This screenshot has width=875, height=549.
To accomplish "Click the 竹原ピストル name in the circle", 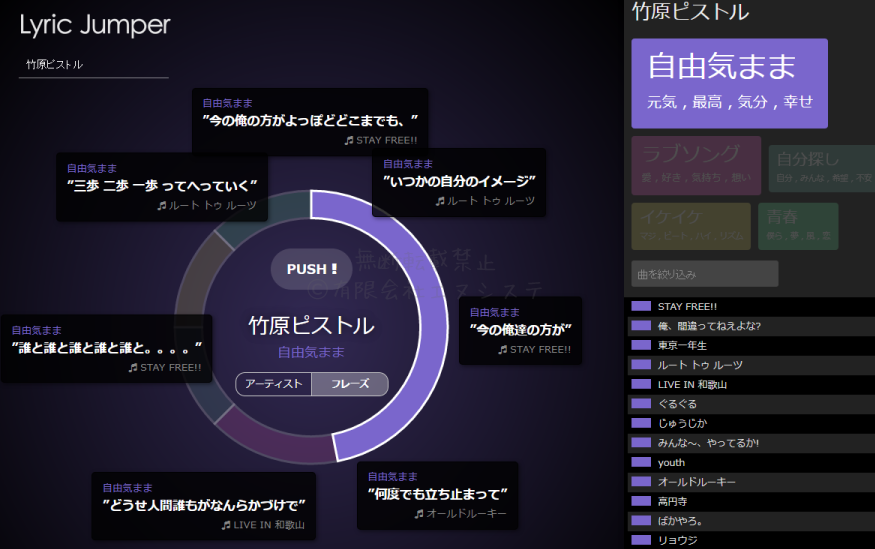I will click(x=311, y=326).
